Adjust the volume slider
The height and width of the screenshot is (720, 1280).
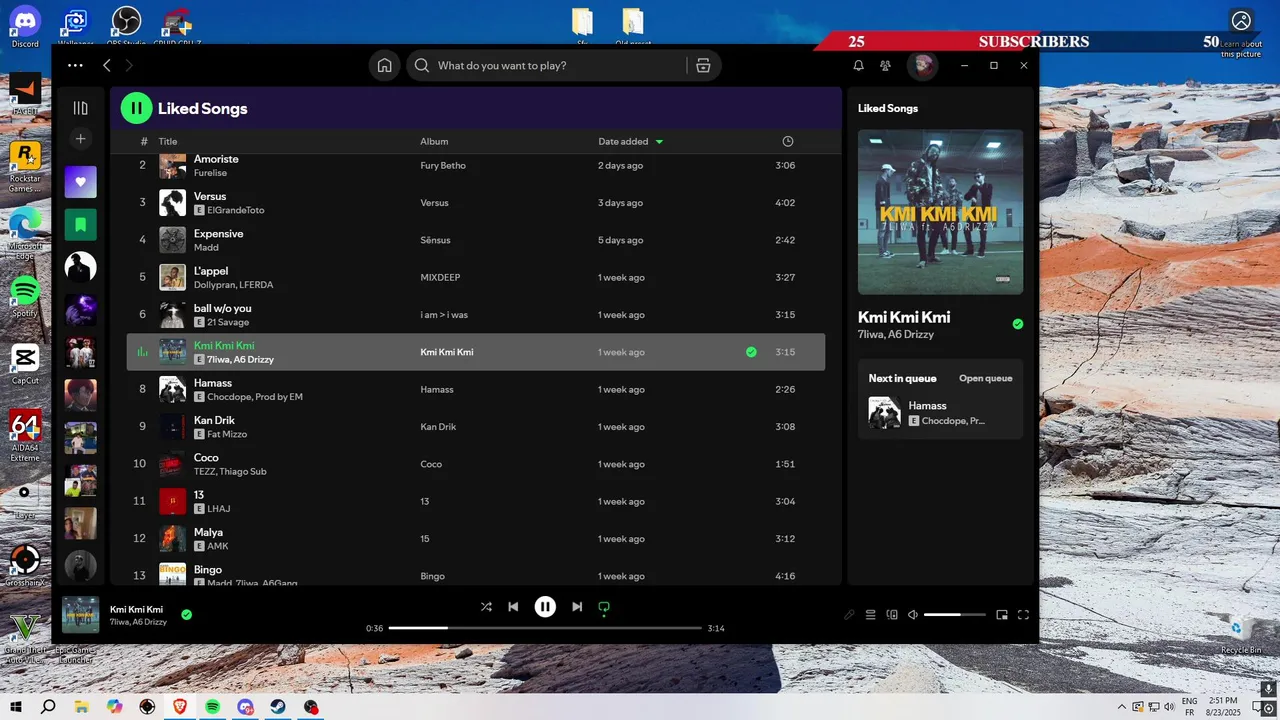pos(954,615)
